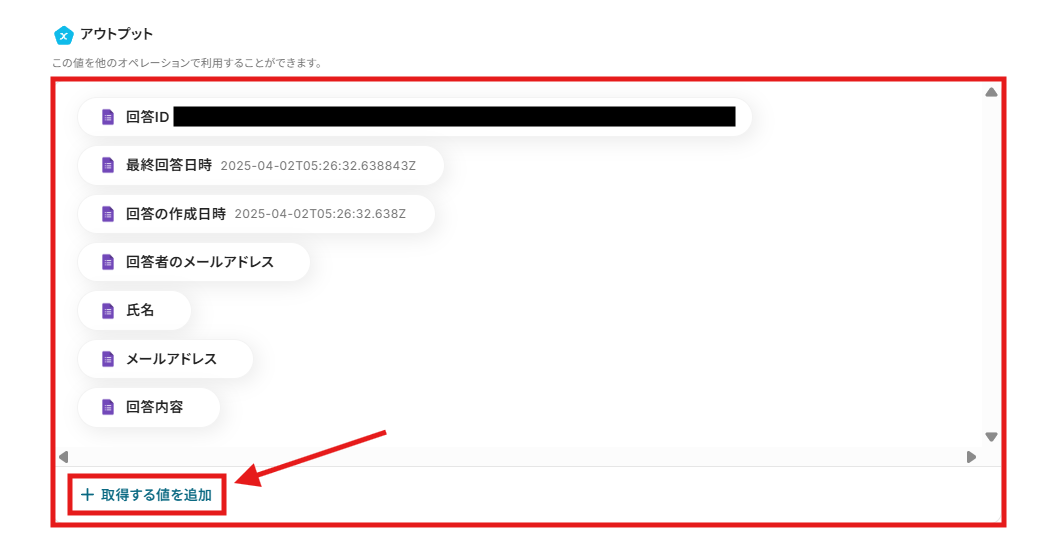Click the scroll down arrow
This screenshot has height=543, width=1040.
point(991,437)
